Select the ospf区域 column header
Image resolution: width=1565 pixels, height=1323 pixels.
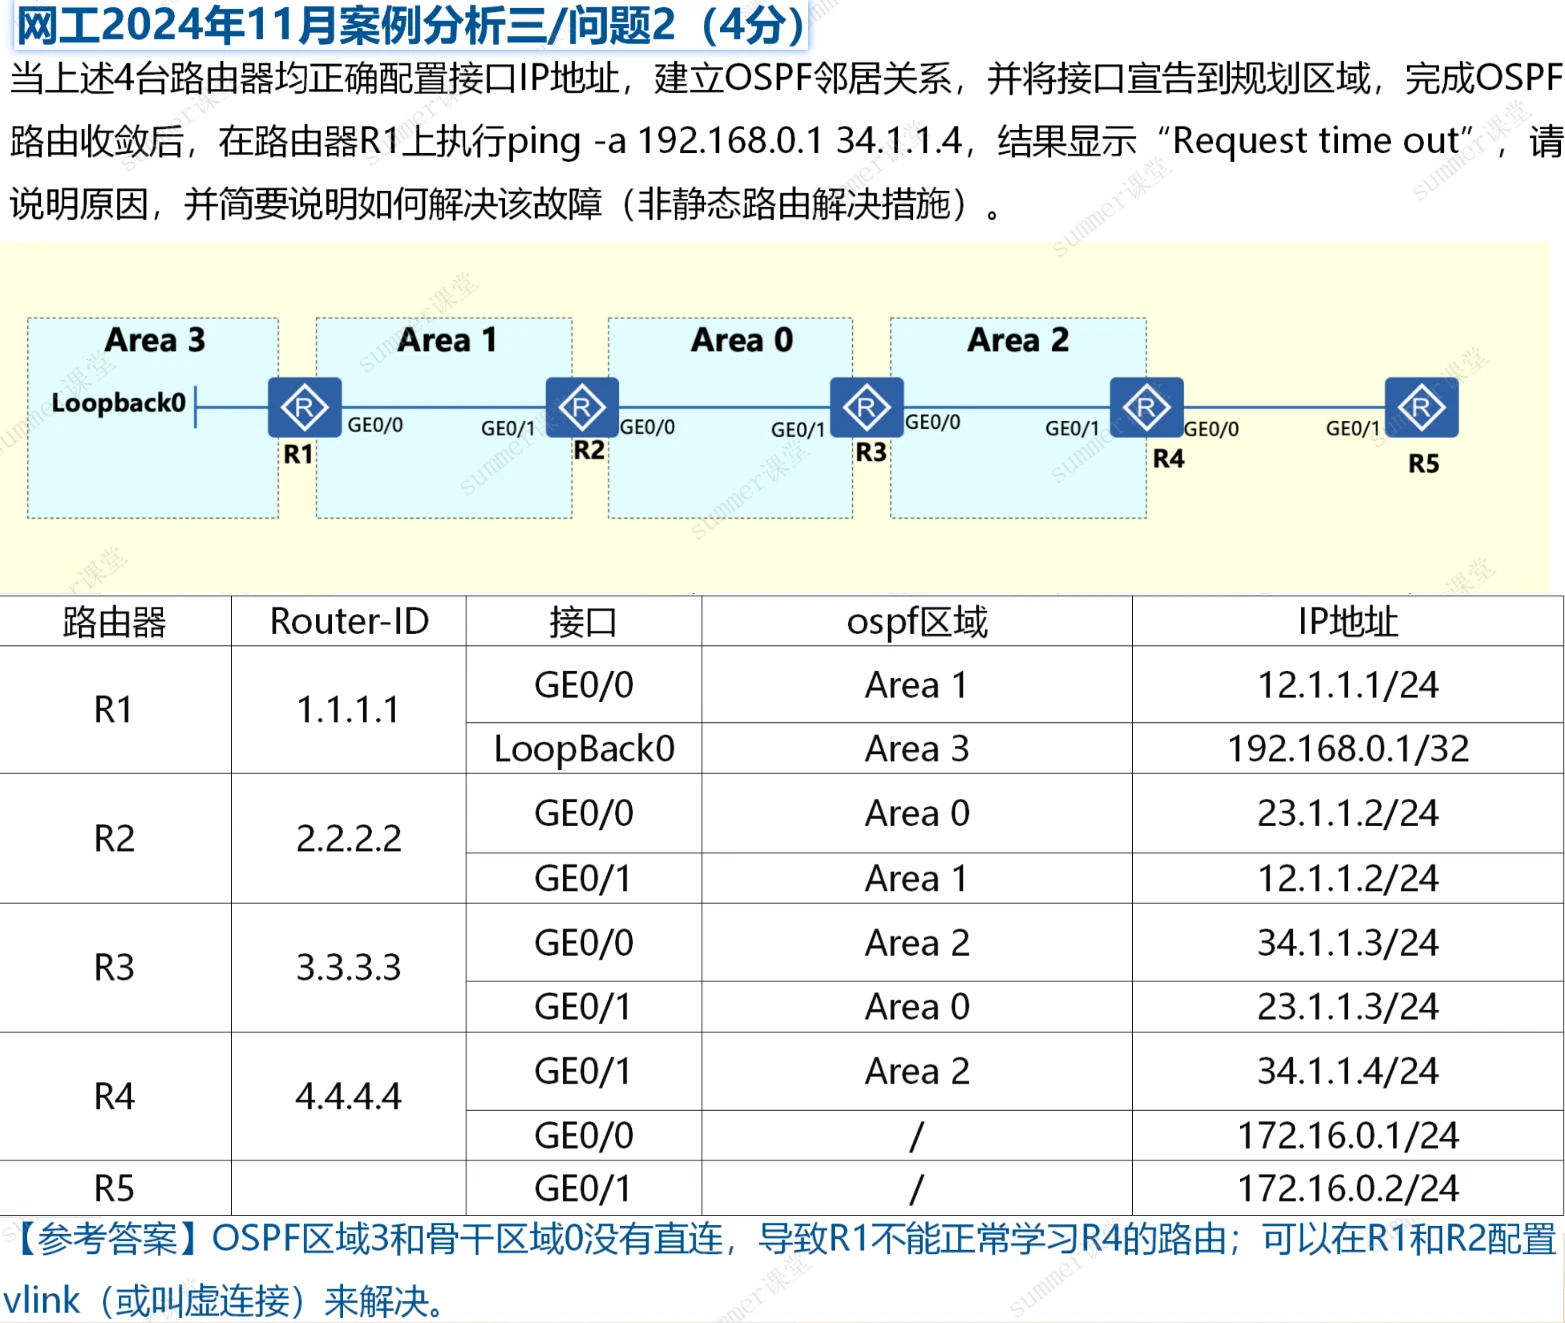916,622
